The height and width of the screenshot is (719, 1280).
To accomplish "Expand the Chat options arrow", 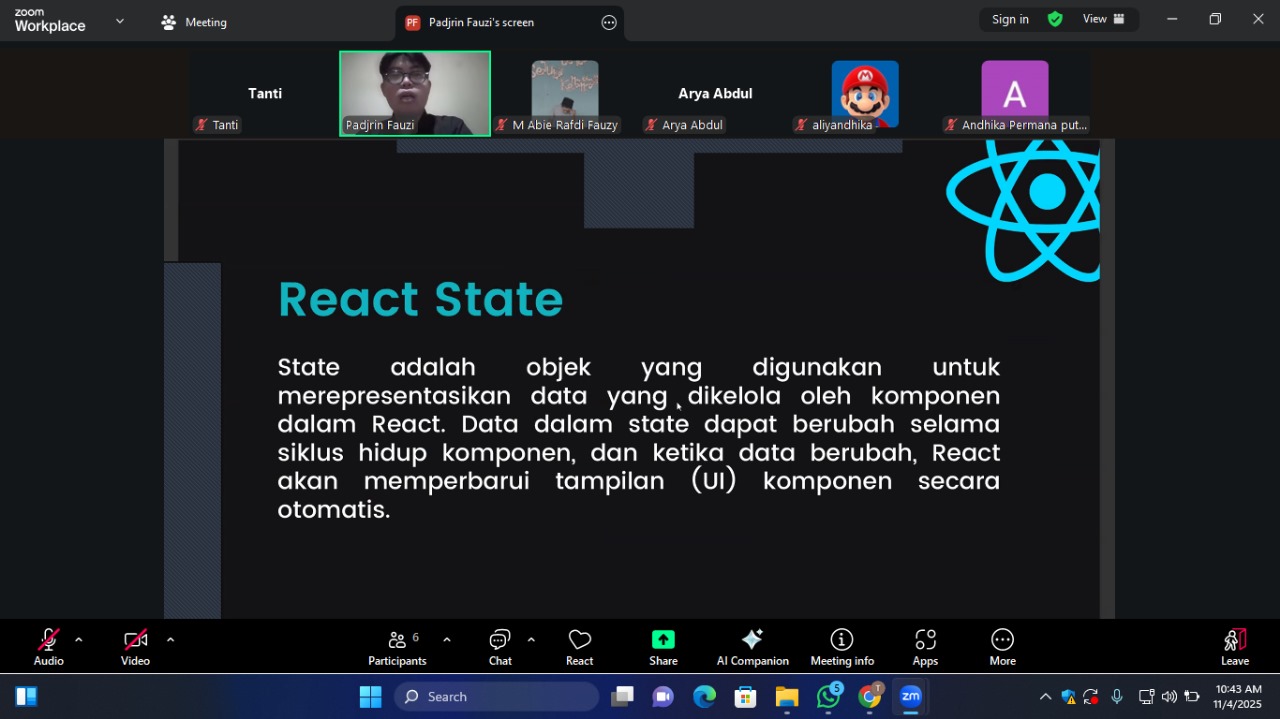I will pyautogui.click(x=531, y=640).
